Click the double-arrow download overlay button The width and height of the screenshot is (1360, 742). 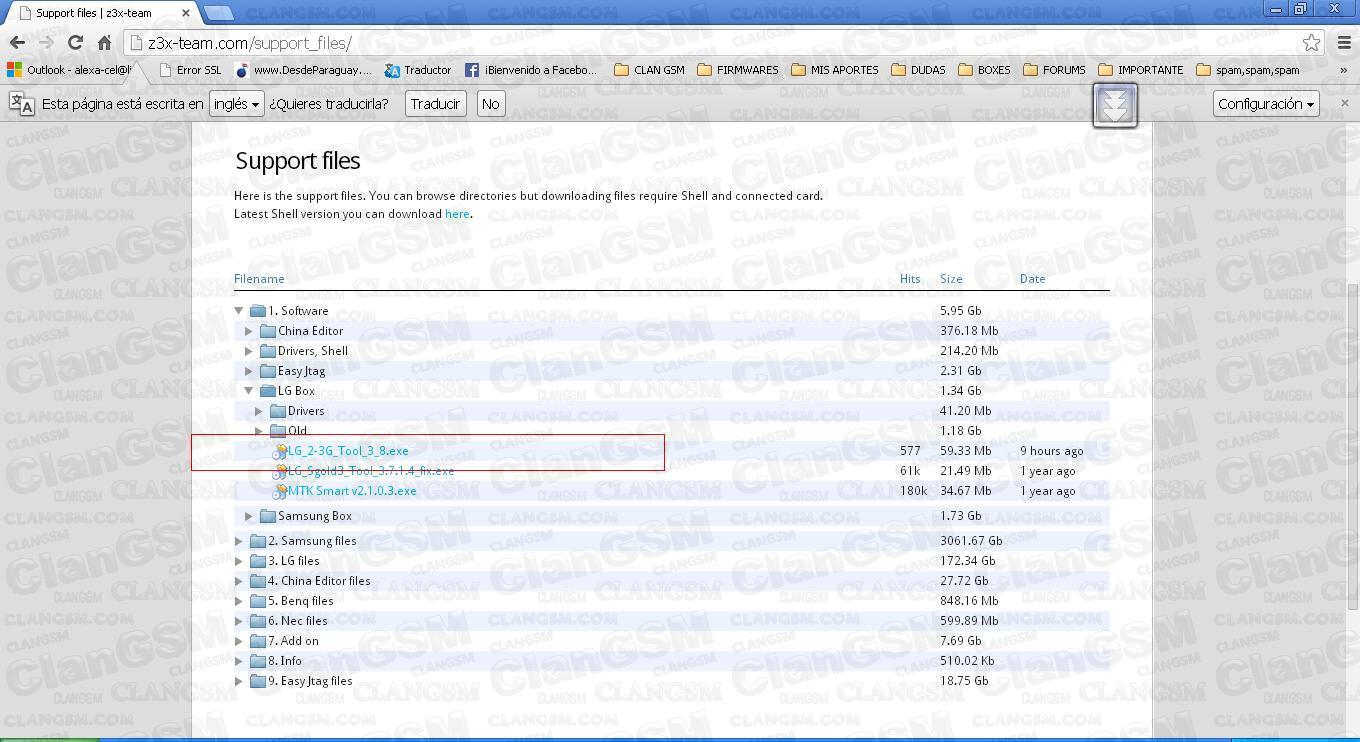point(1115,104)
